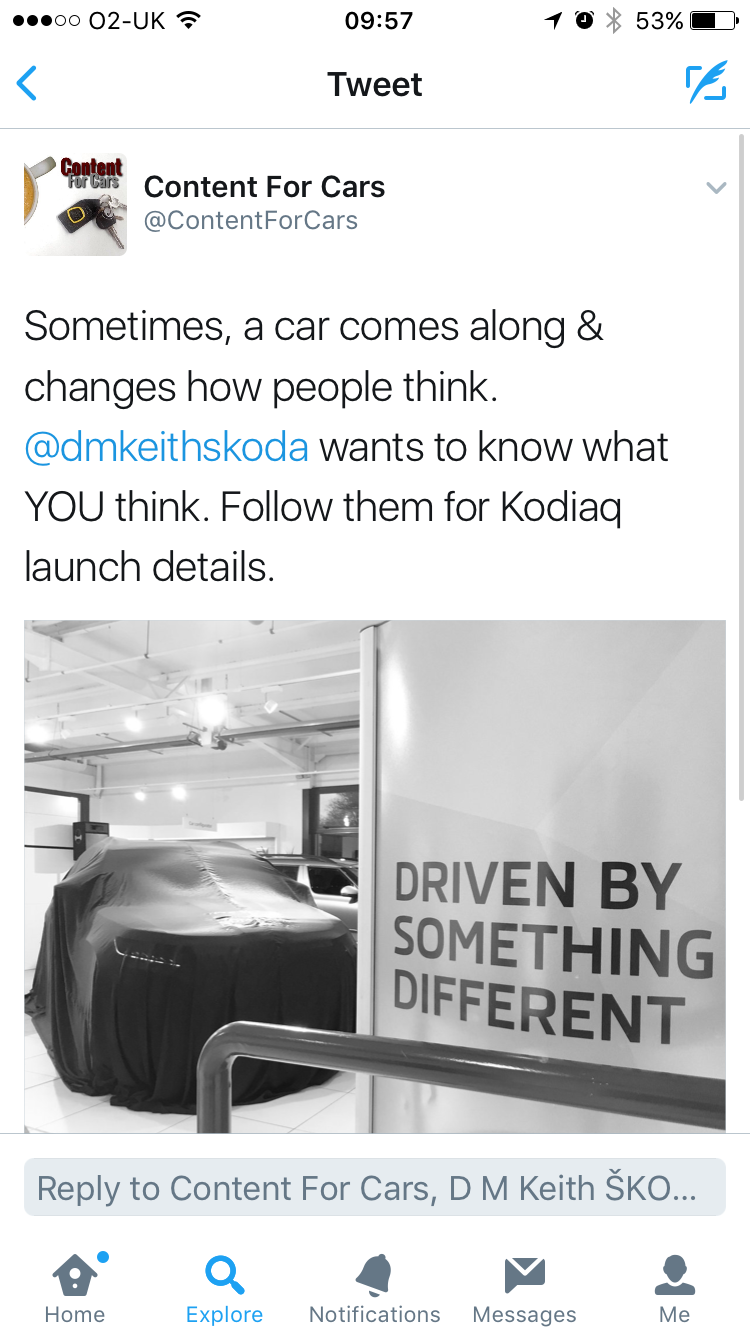Open the covered car photo
This screenshot has height=1334, width=750.
(x=374, y=876)
